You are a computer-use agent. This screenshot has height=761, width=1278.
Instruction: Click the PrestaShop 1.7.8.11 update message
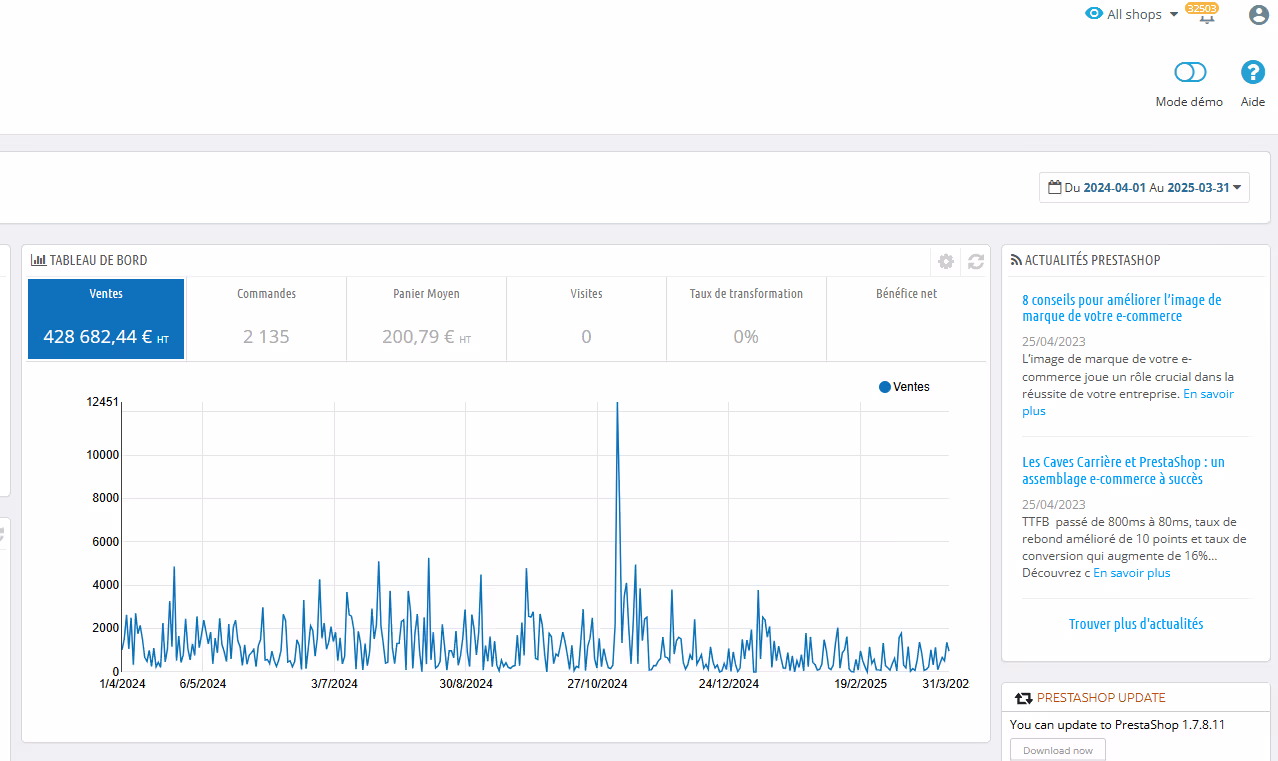tap(1117, 725)
